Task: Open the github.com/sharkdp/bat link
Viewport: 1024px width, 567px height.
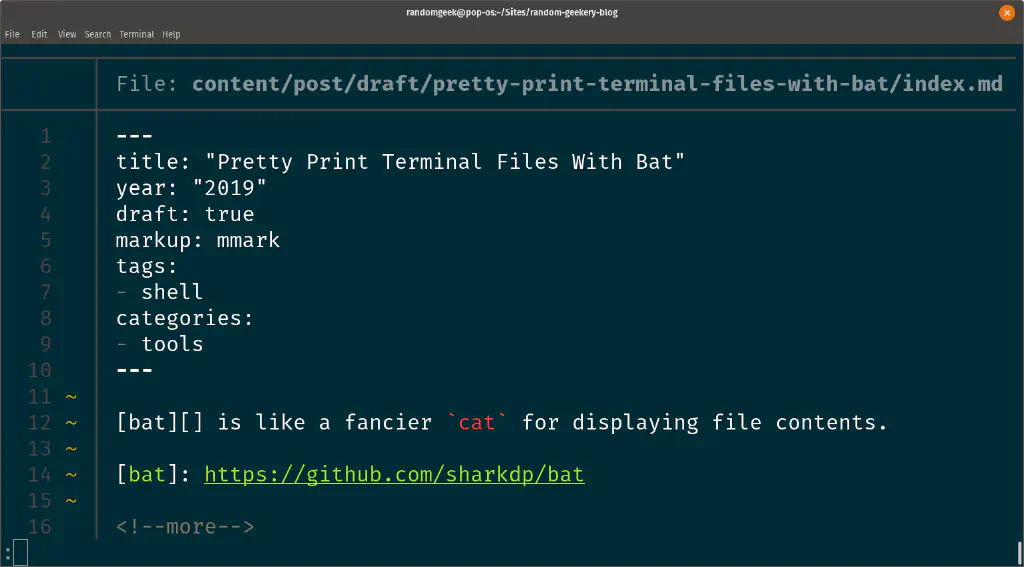Action: (394, 474)
